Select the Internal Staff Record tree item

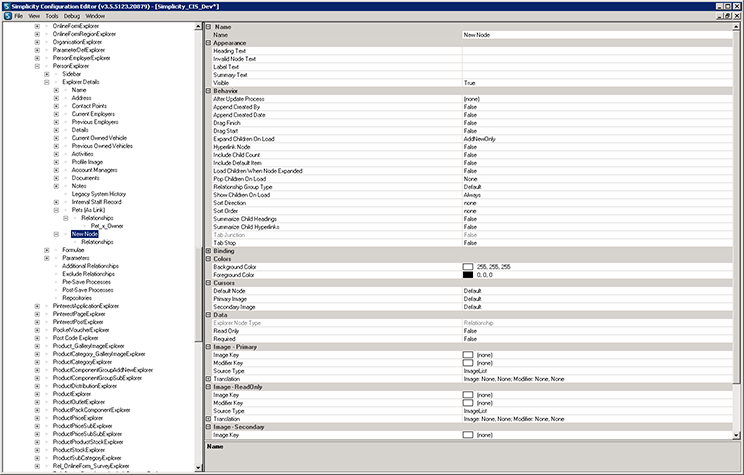pos(96,202)
